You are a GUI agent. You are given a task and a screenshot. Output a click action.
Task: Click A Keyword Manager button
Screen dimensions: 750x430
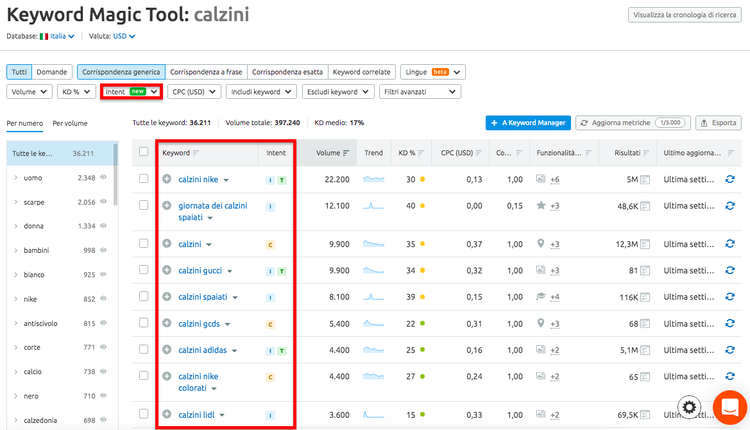(x=528, y=123)
